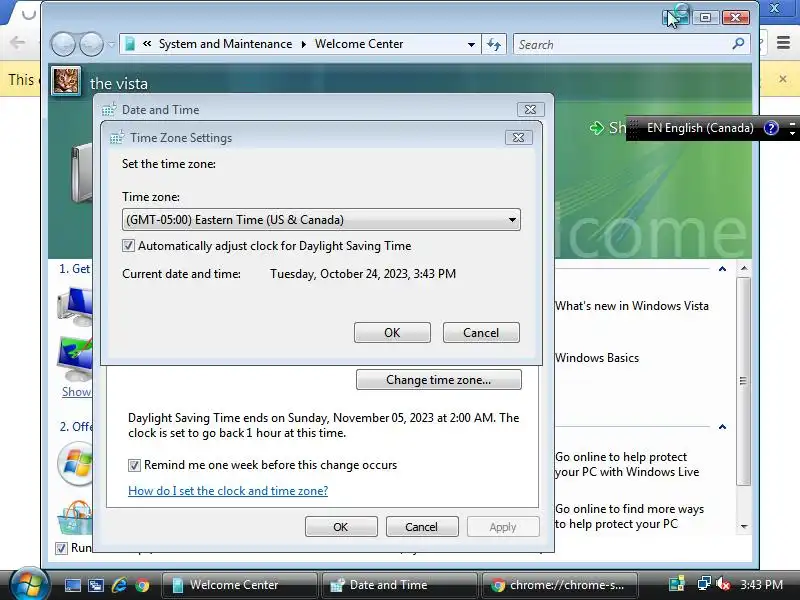Collapse the Get started section chevron
The image size is (800, 600).
722,269
